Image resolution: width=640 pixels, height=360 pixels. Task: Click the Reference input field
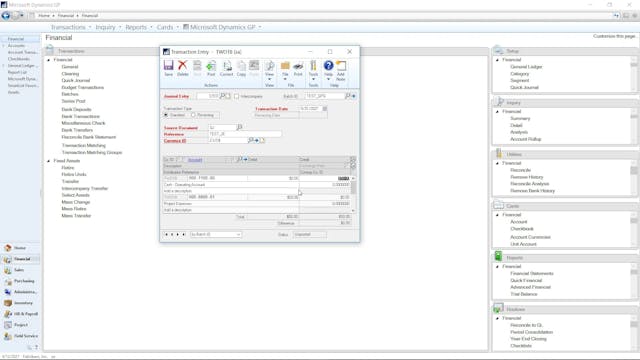point(245,134)
